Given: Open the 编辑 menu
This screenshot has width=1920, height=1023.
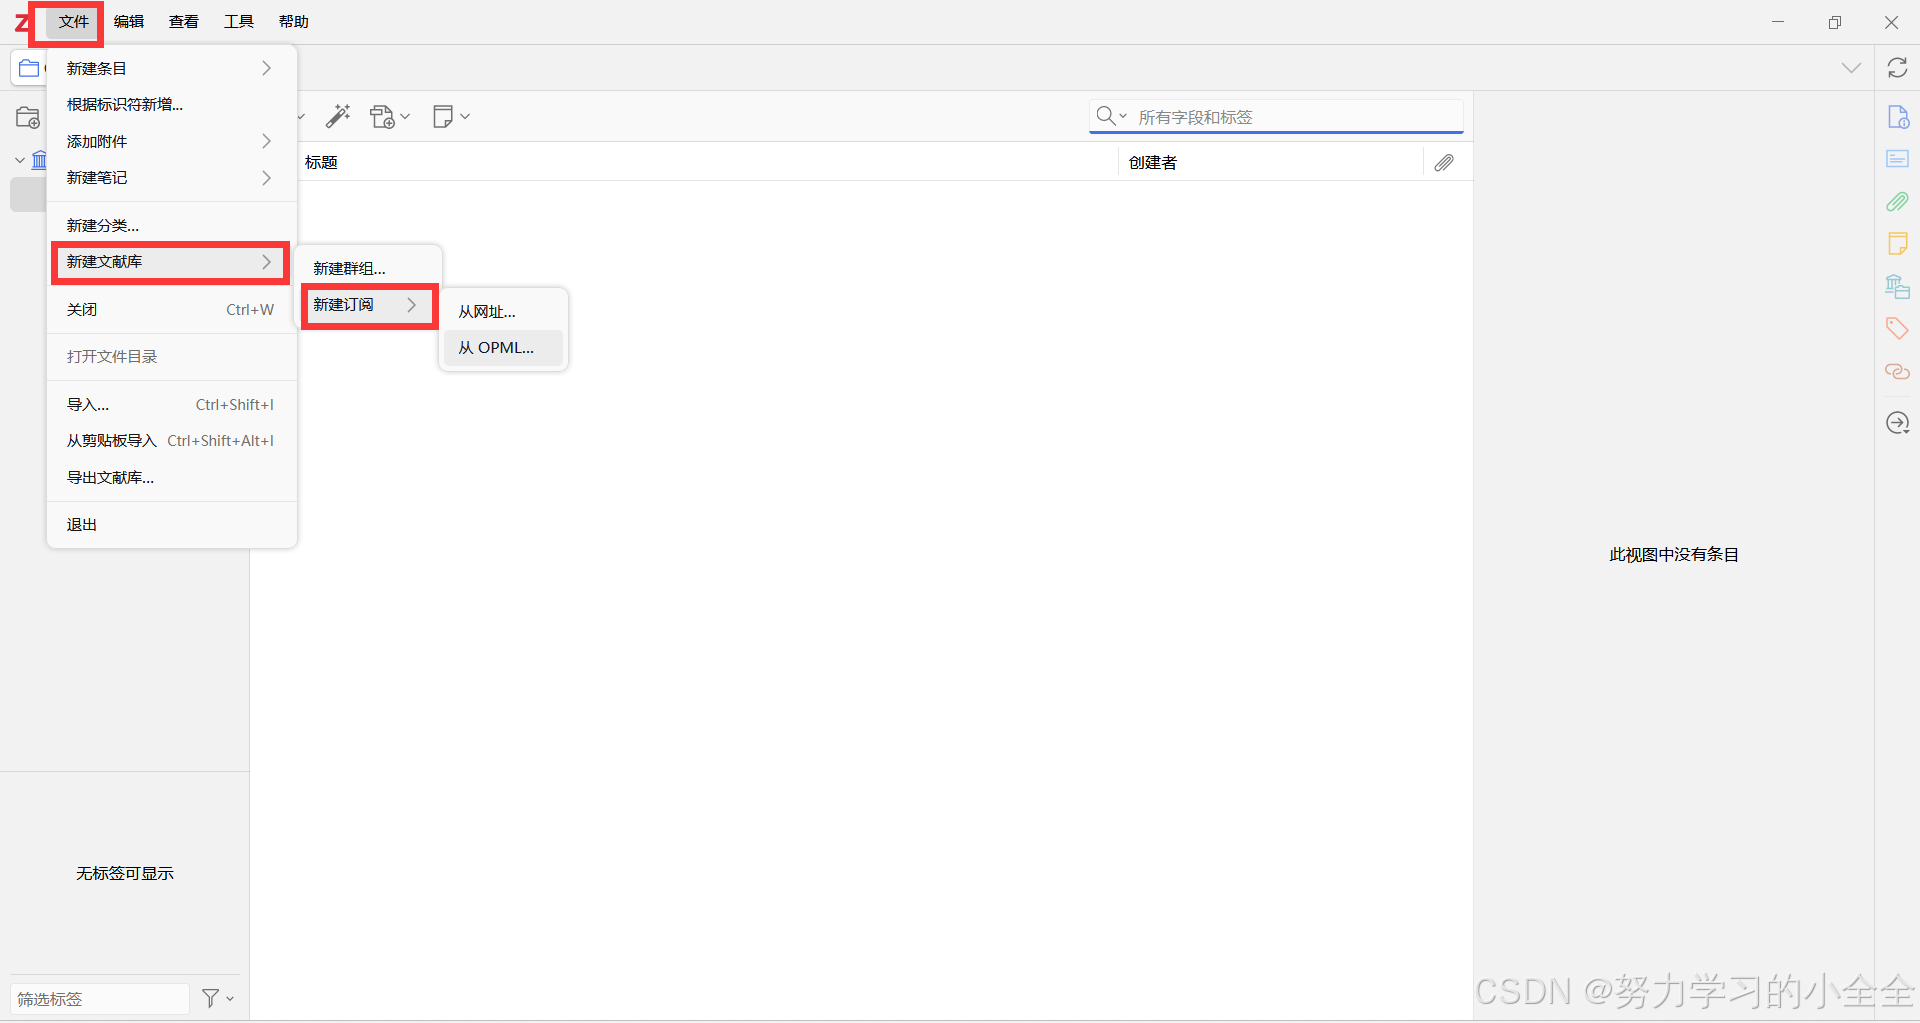Looking at the screenshot, I should [129, 22].
